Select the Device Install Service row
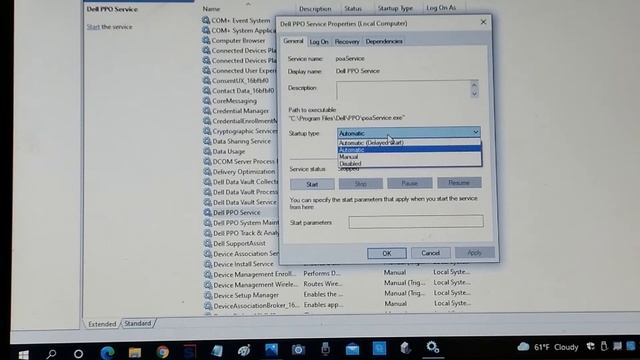 click(244, 264)
